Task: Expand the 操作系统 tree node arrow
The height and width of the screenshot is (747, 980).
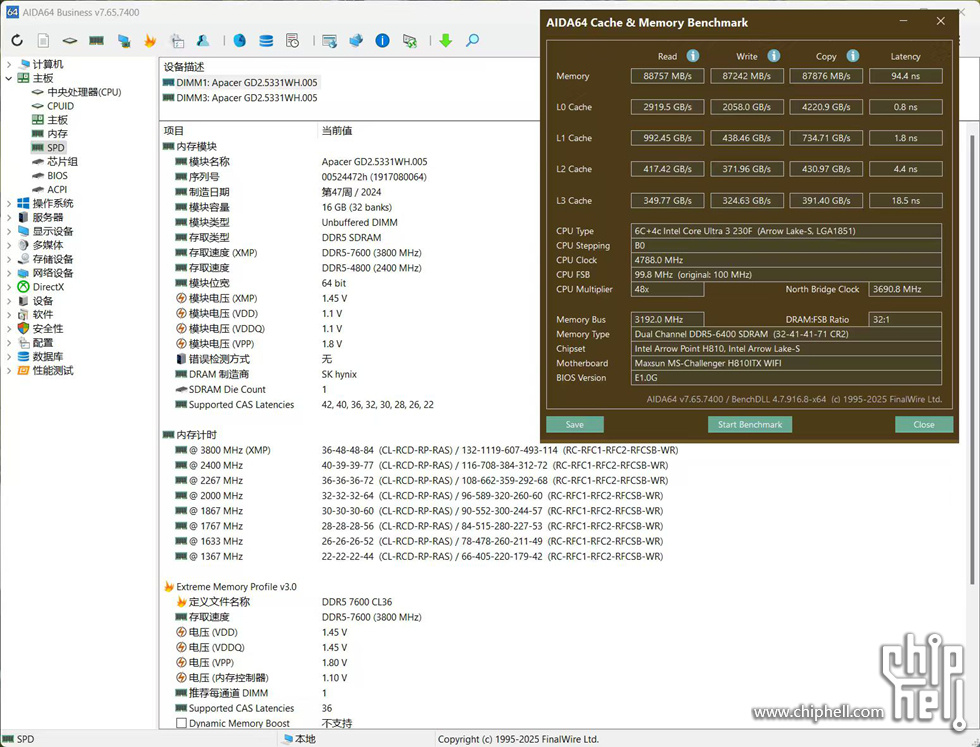Action: coord(9,203)
